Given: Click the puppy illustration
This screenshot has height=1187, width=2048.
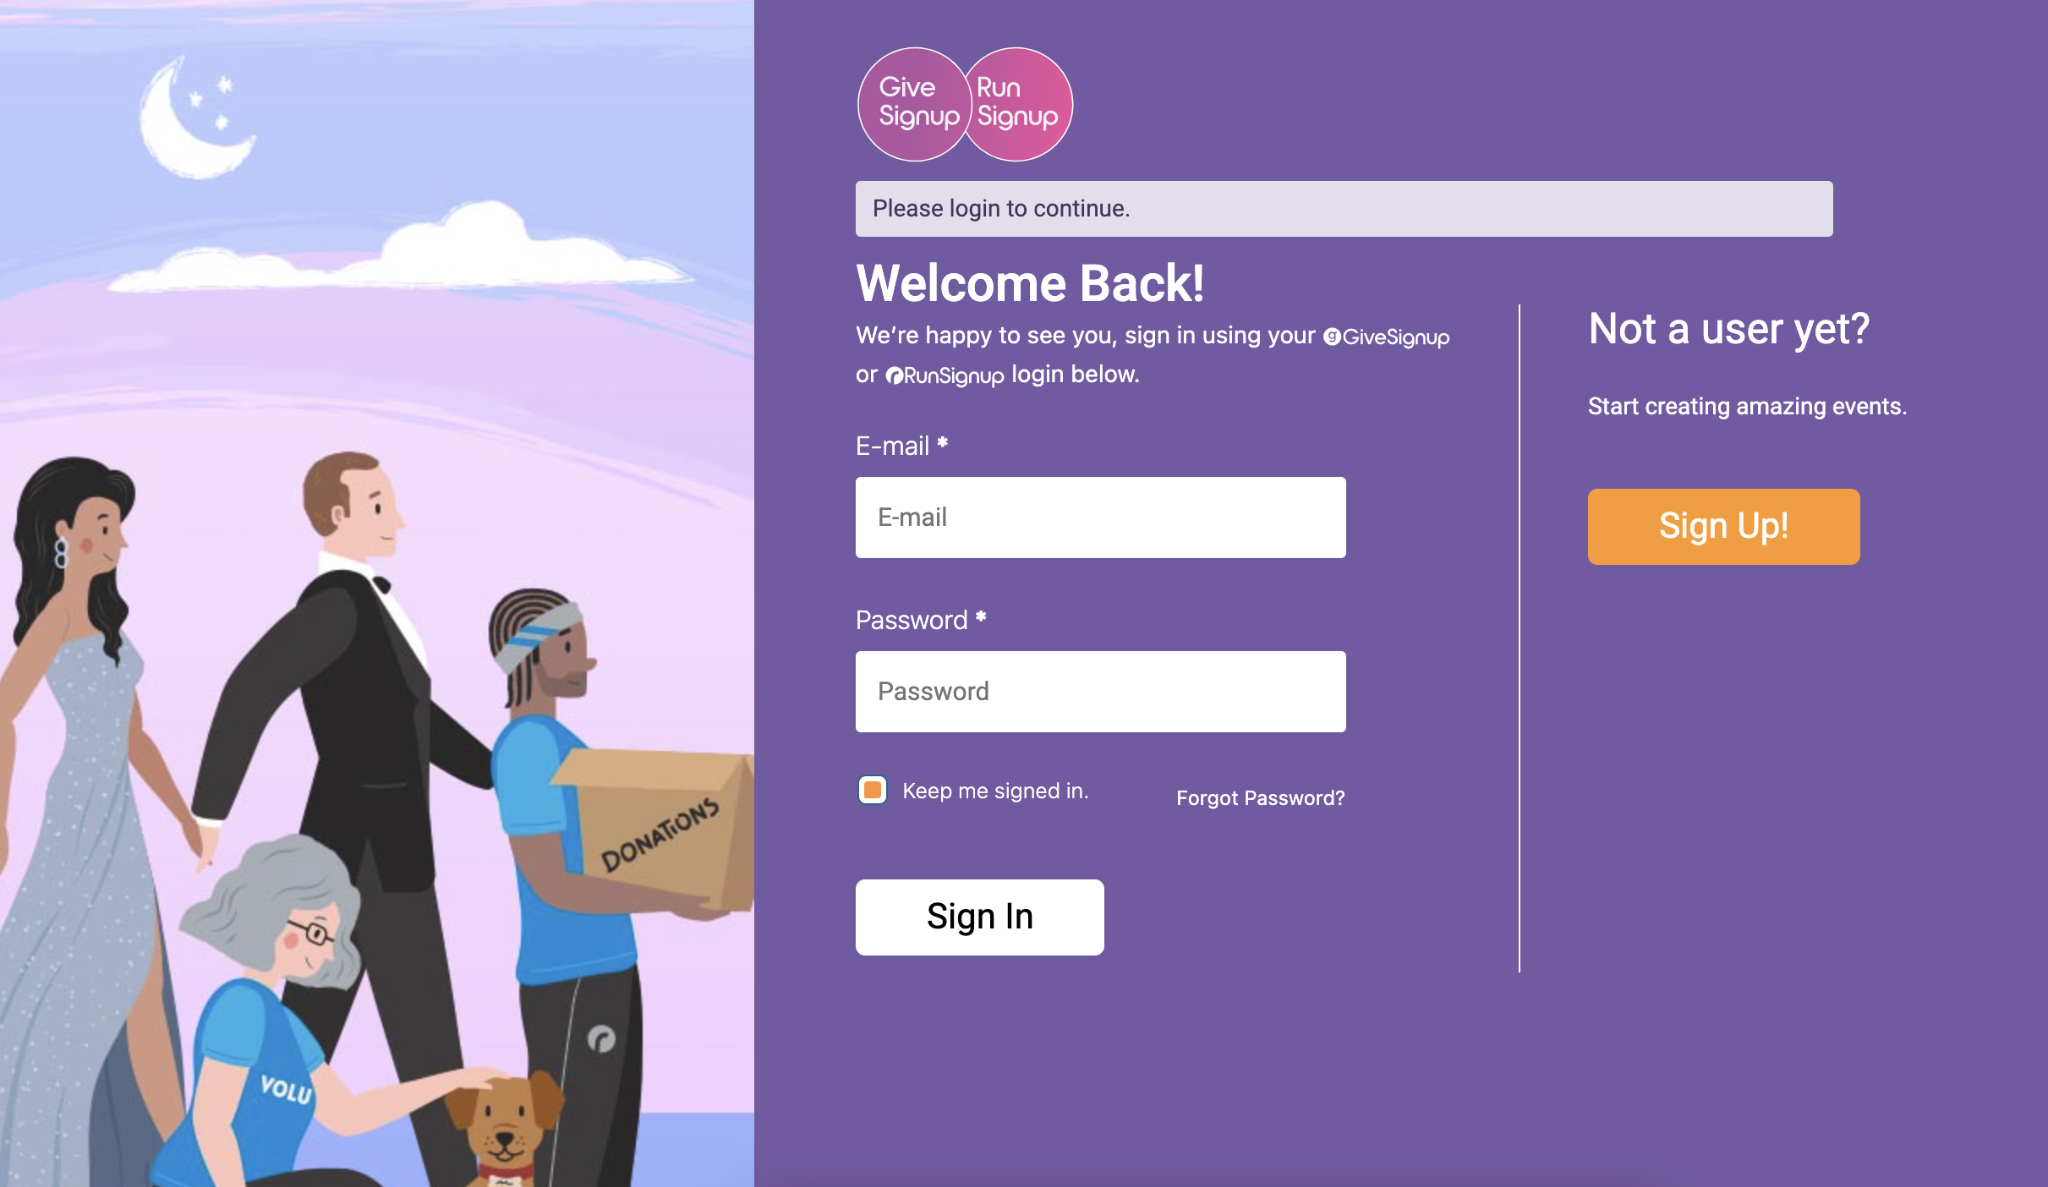Looking at the screenshot, I should pyautogui.click(x=506, y=1130).
